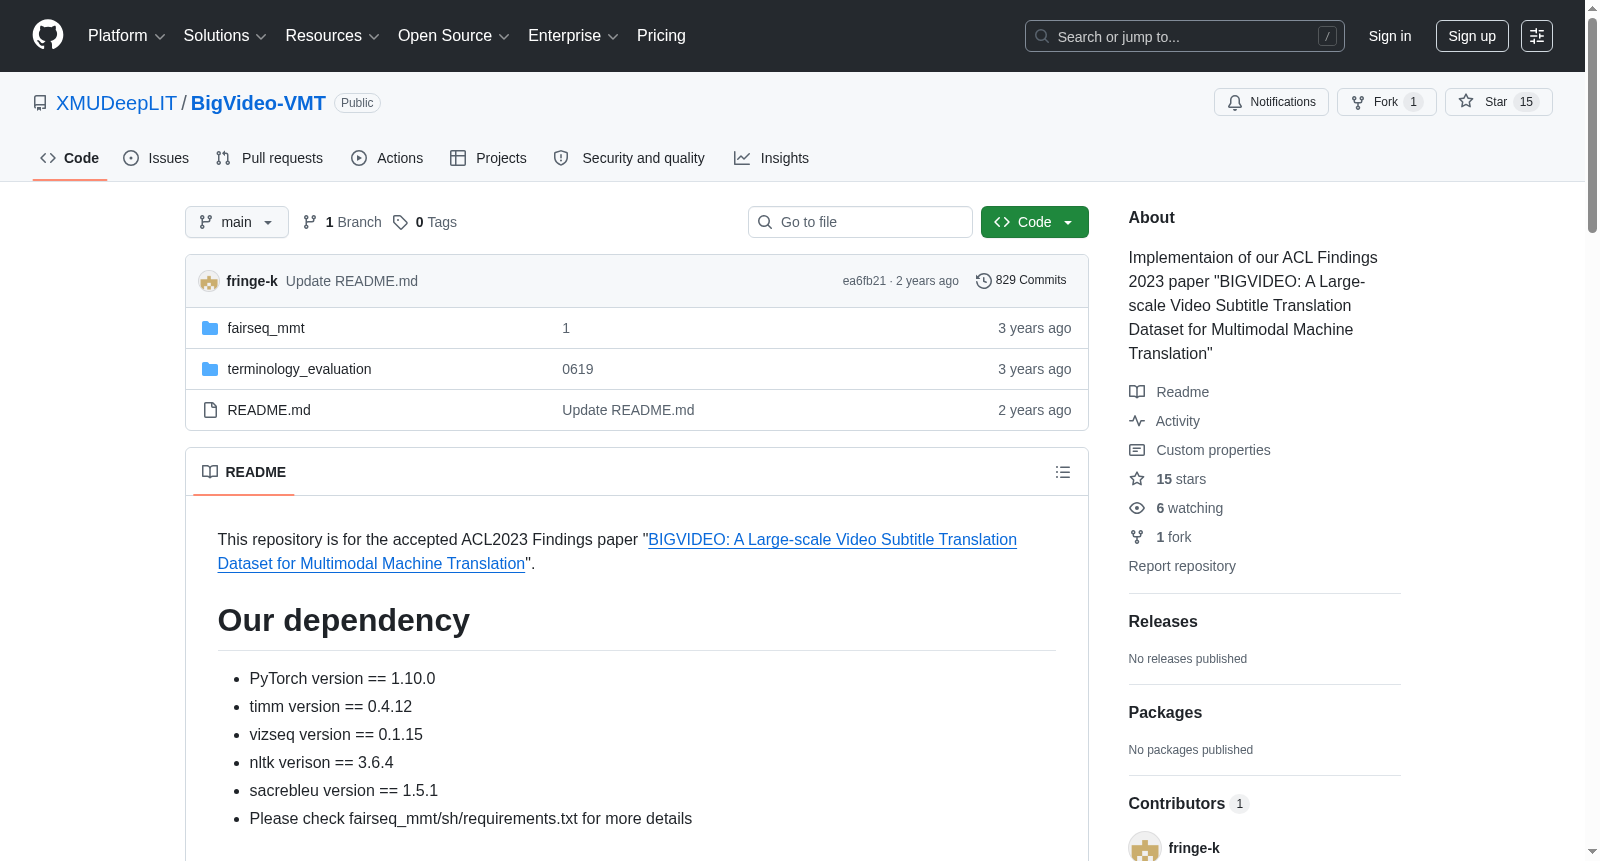Click the 6 watching link
This screenshot has width=1600, height=861.
click(x=1189, y=508)
